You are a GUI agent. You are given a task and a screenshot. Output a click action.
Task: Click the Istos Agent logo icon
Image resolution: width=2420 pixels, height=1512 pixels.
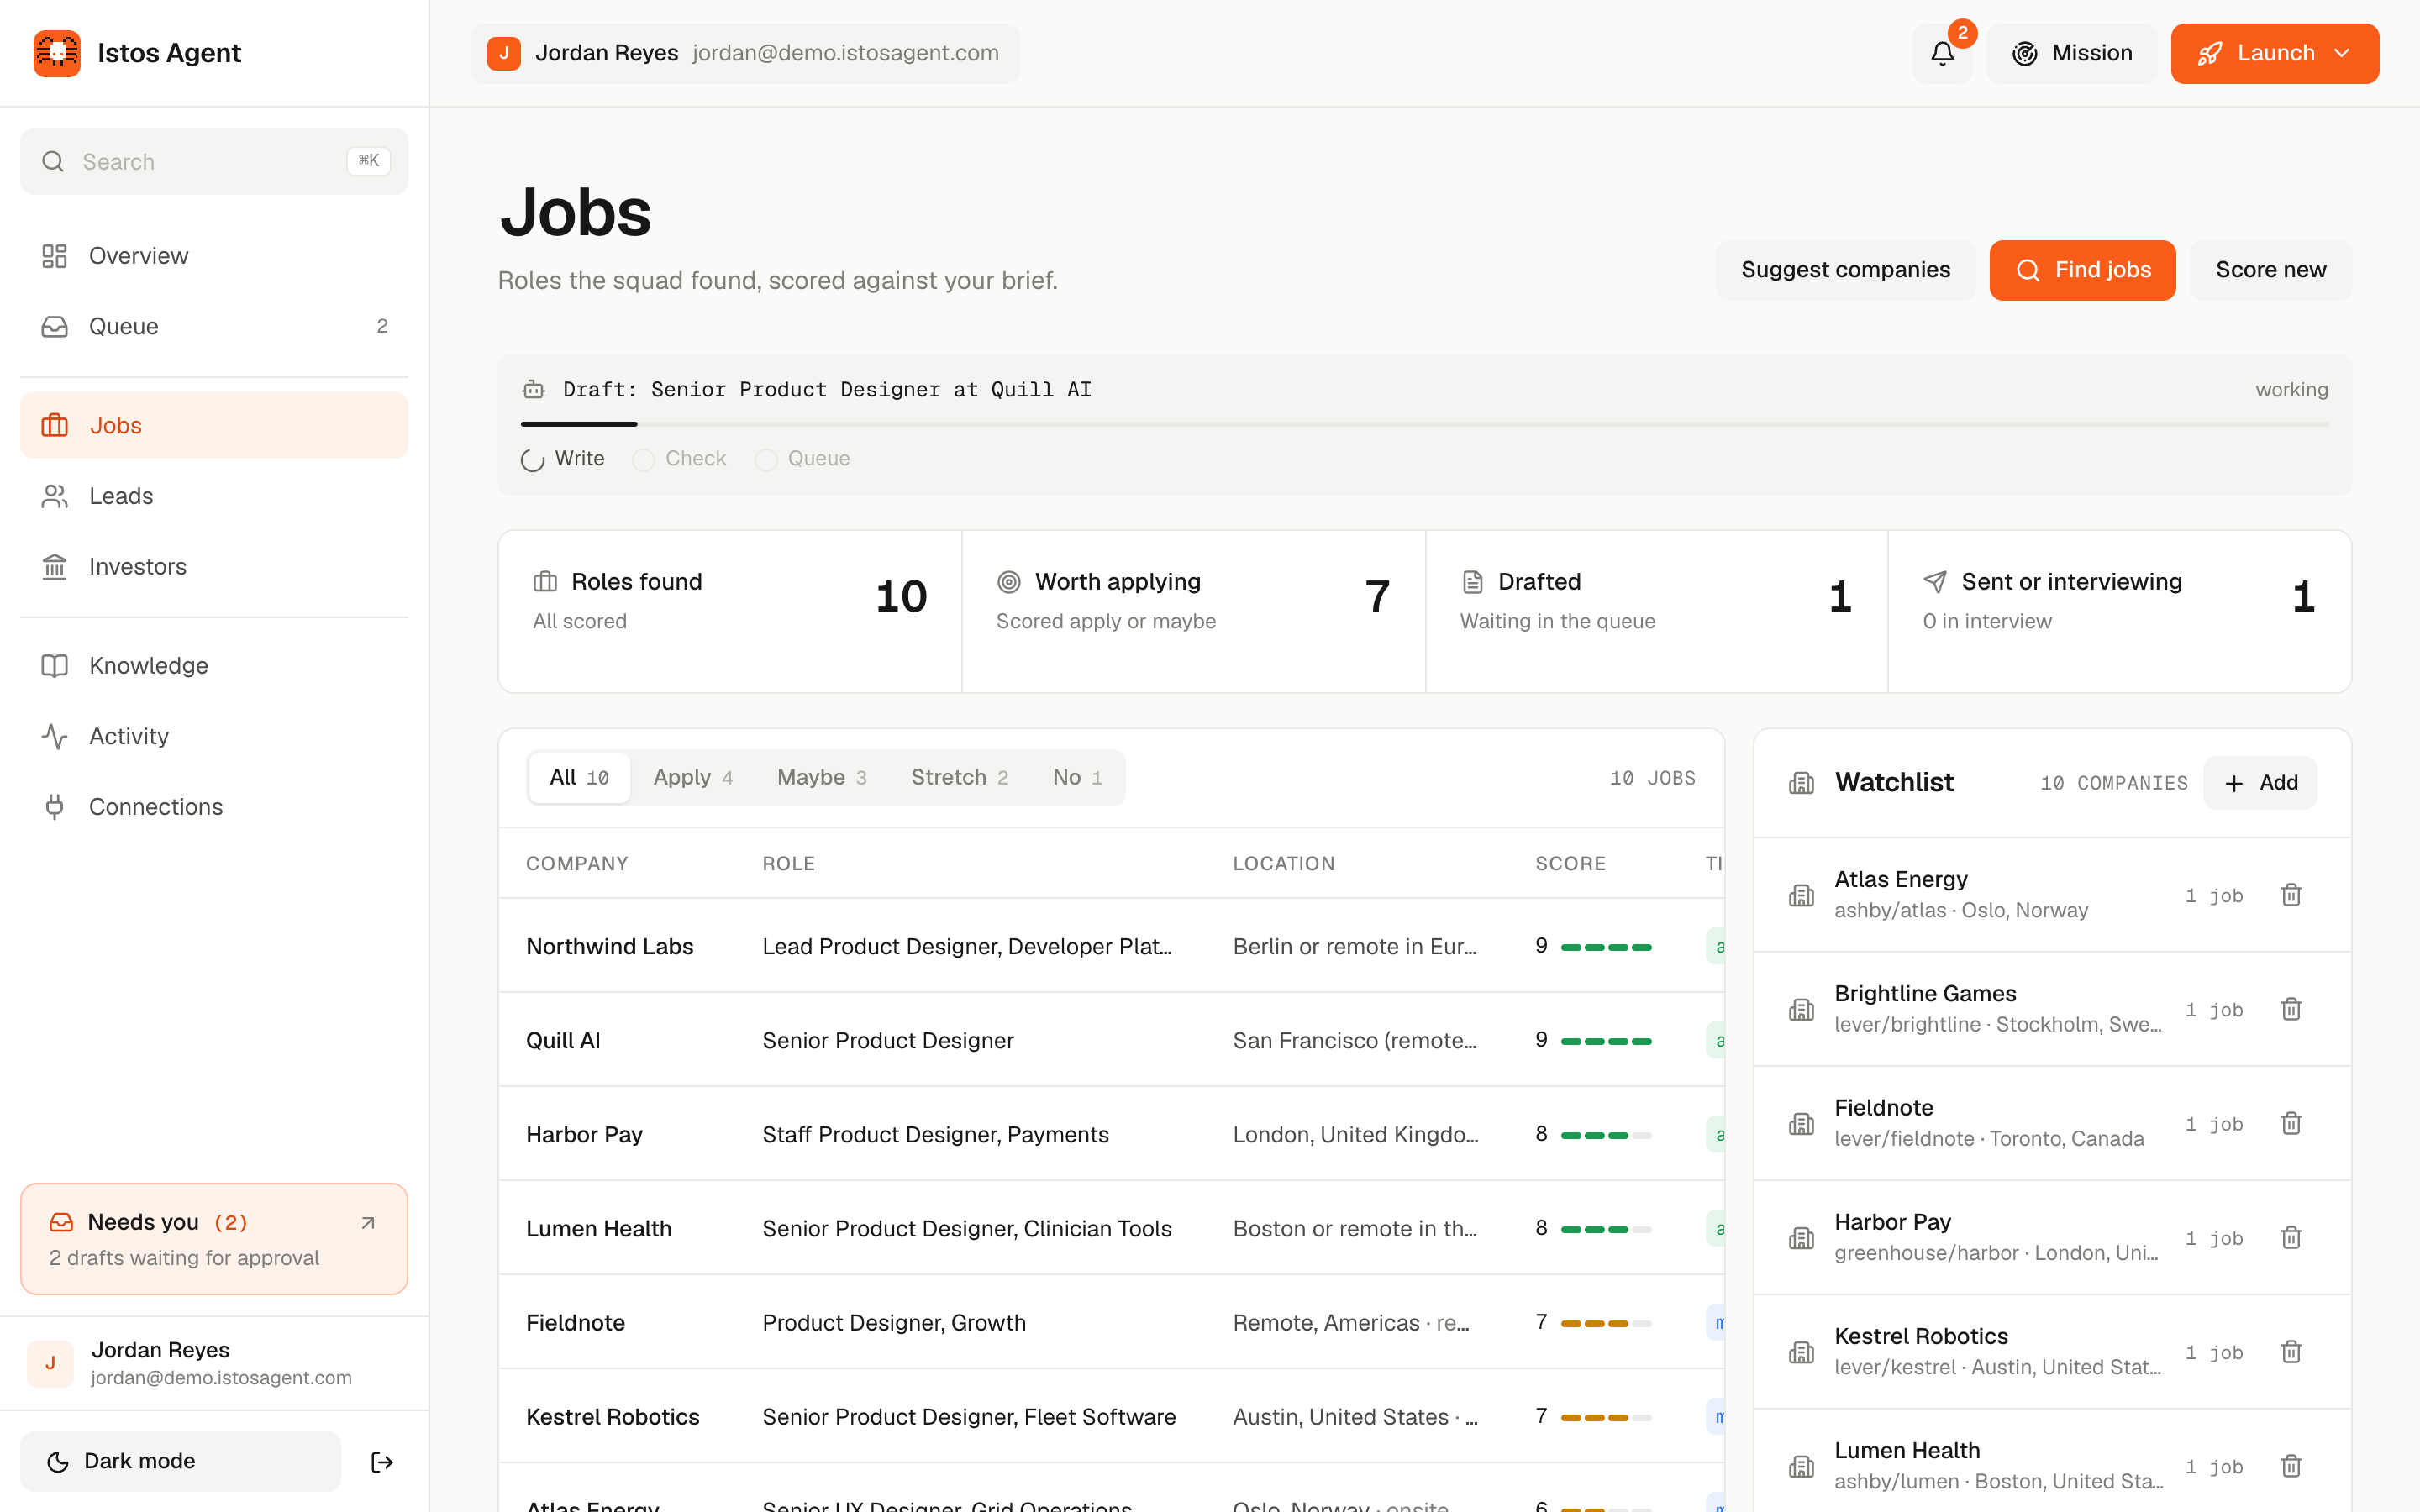point(57,53)
